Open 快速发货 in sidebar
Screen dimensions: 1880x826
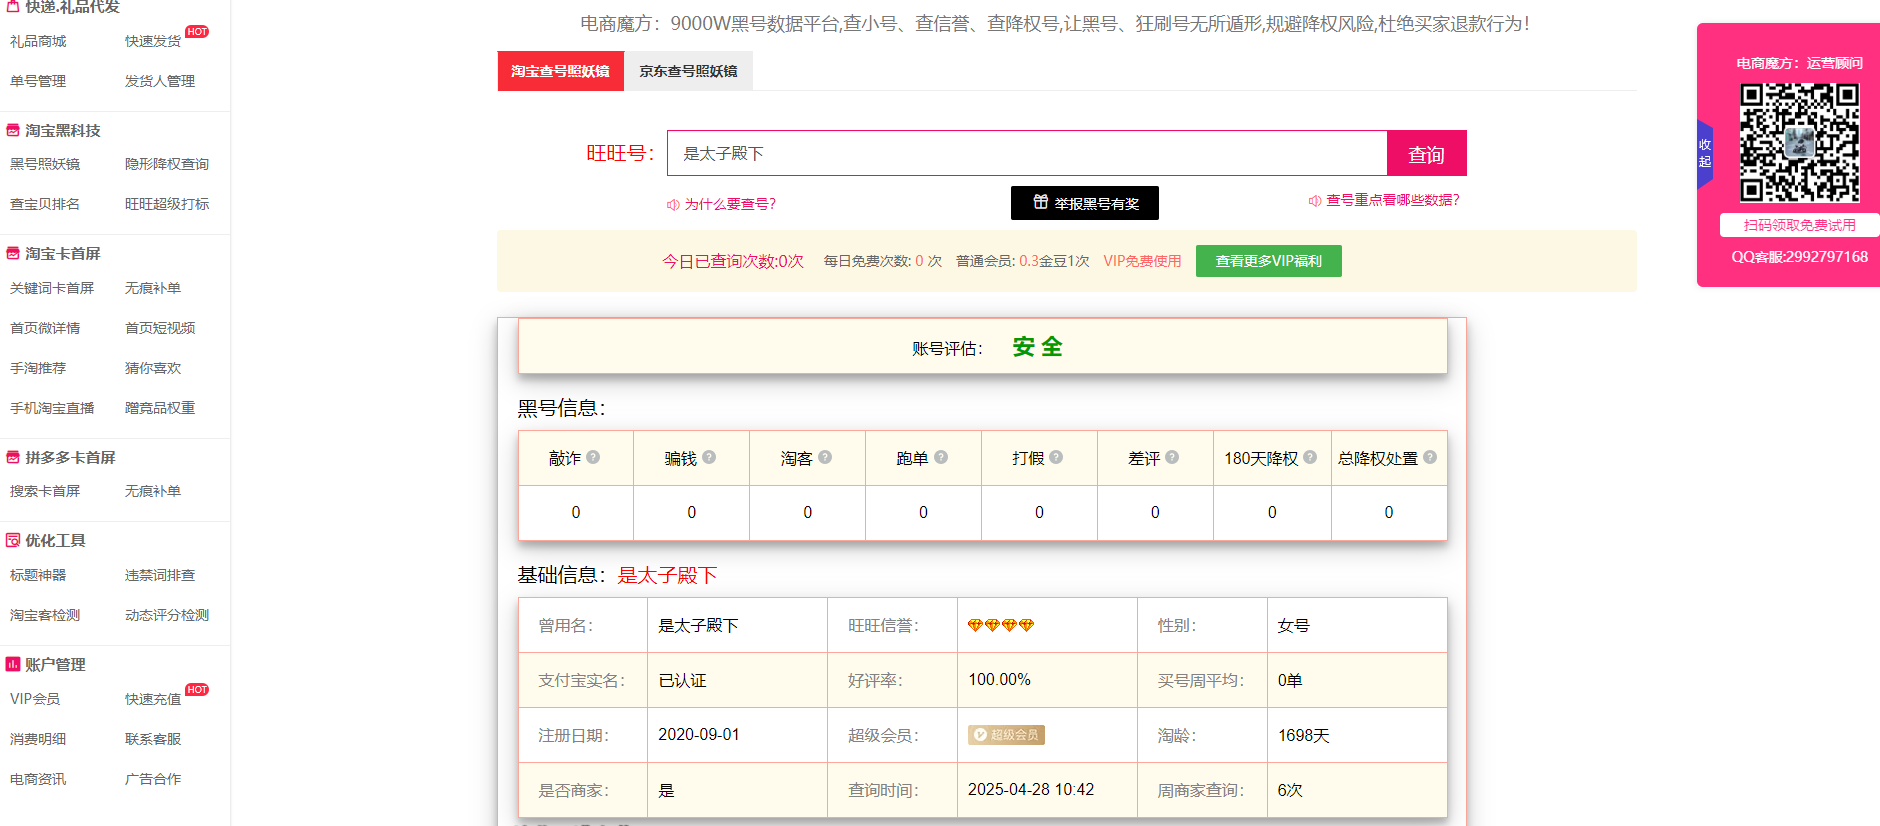coord(153,41)
